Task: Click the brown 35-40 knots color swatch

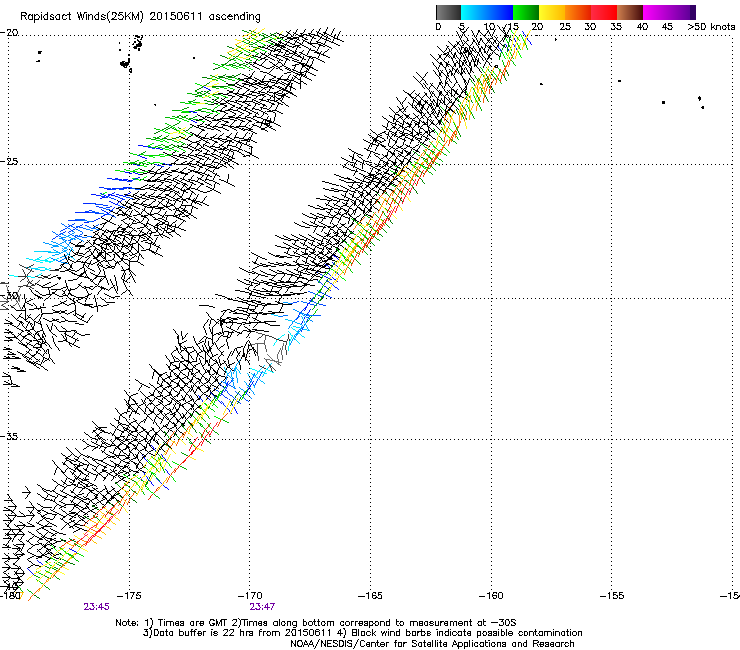Action: 630,12
